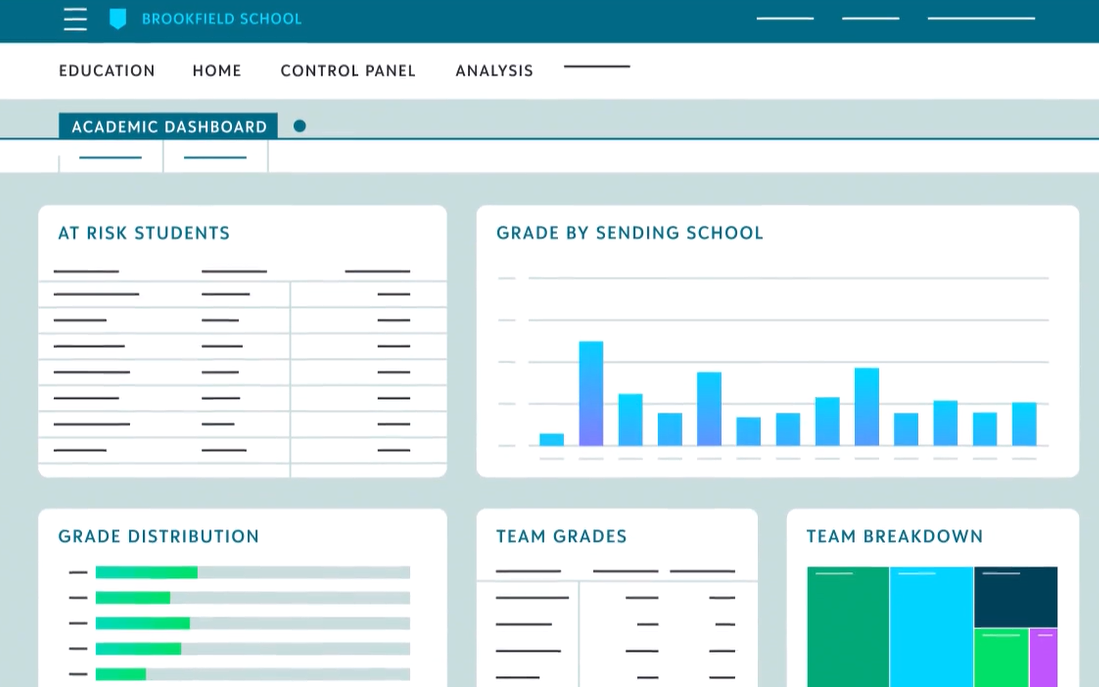The image size is (1099, 687).
Task: Click the shortest leftmost bar in the chart
Action: click(x=551, y=438)
